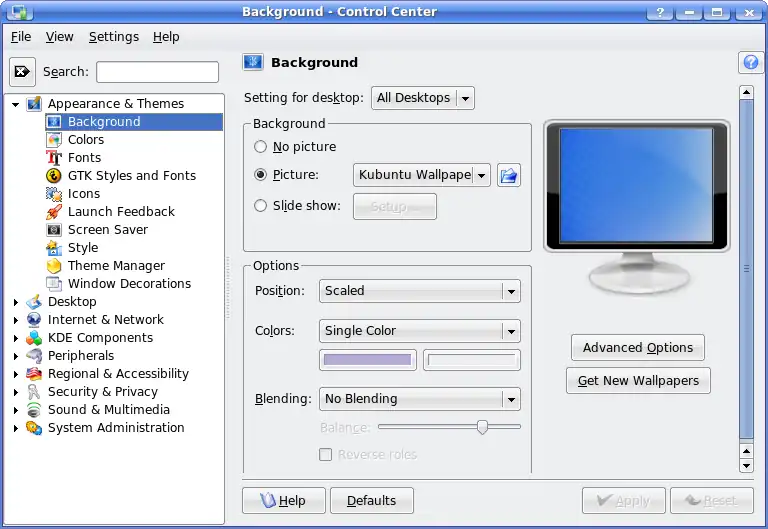
Task: Open the View menu
Action: coord(60,37)
